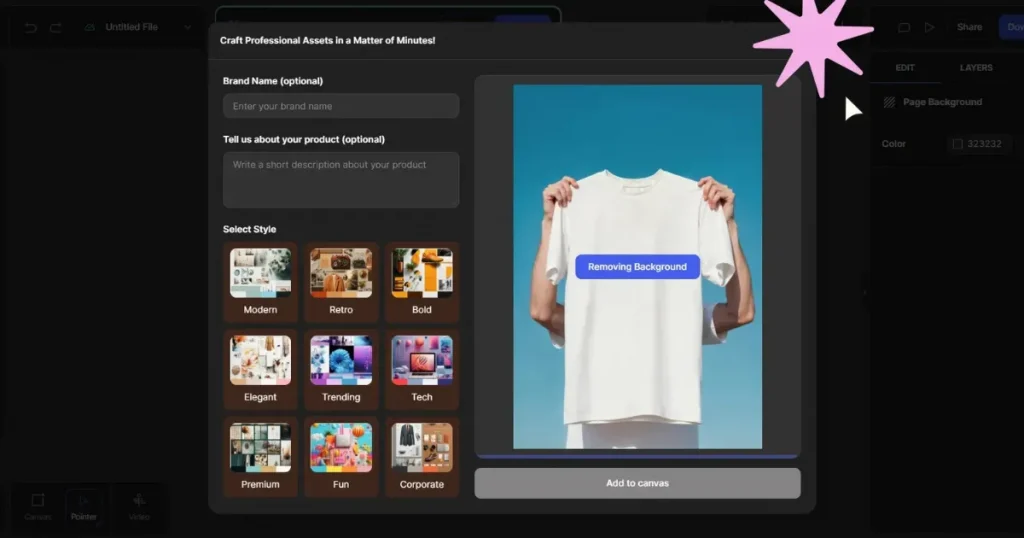
Task: Switch to the LAYERS tab
Action: 976,68
